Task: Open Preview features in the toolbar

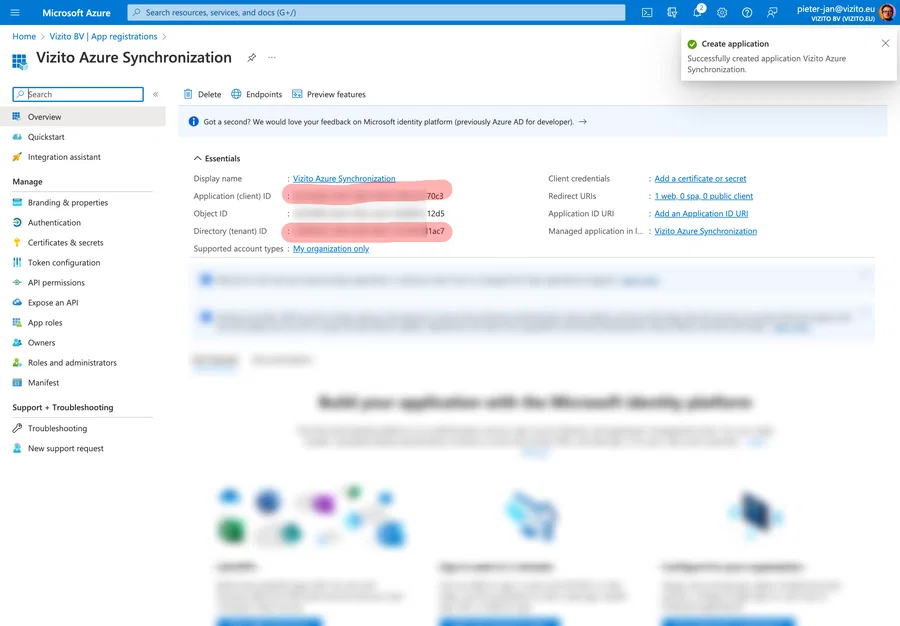Action: 329,95
